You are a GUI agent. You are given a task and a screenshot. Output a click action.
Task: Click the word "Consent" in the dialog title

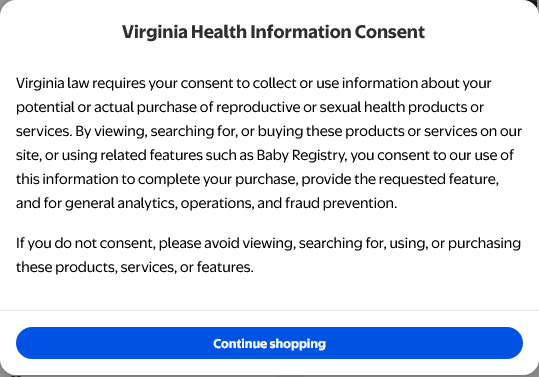coord(390,32)
